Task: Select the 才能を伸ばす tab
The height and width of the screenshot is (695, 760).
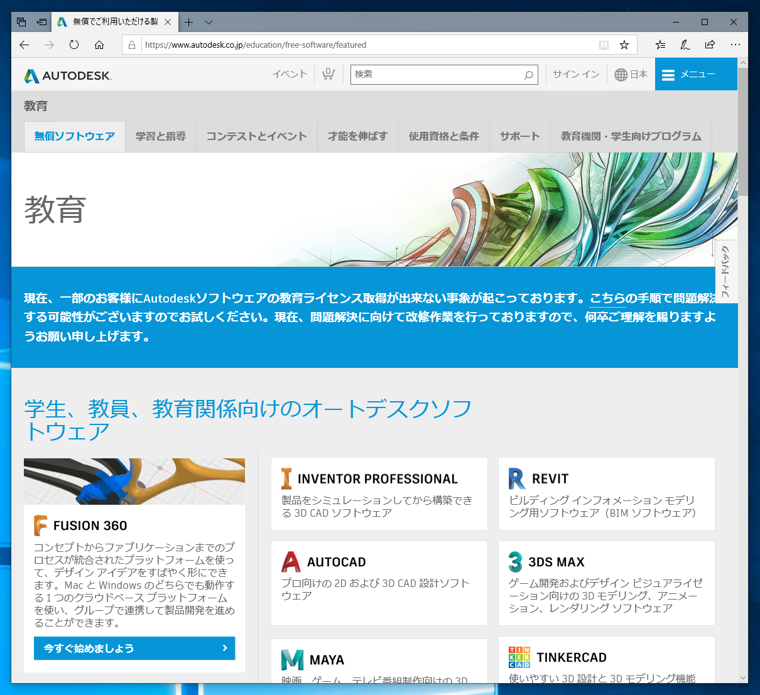Action: 358,137
